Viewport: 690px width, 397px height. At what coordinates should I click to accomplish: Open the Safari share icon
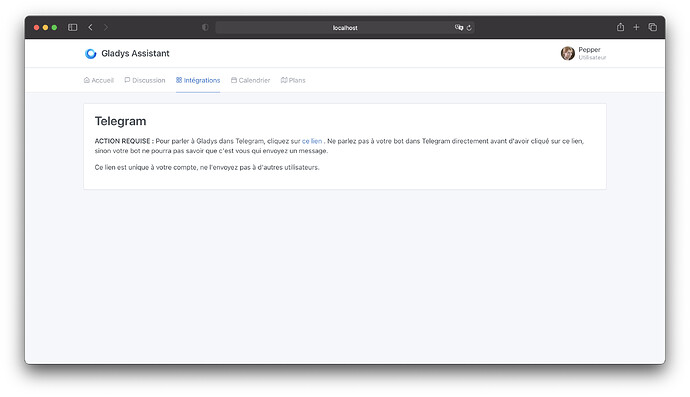[x=620, y=27]
